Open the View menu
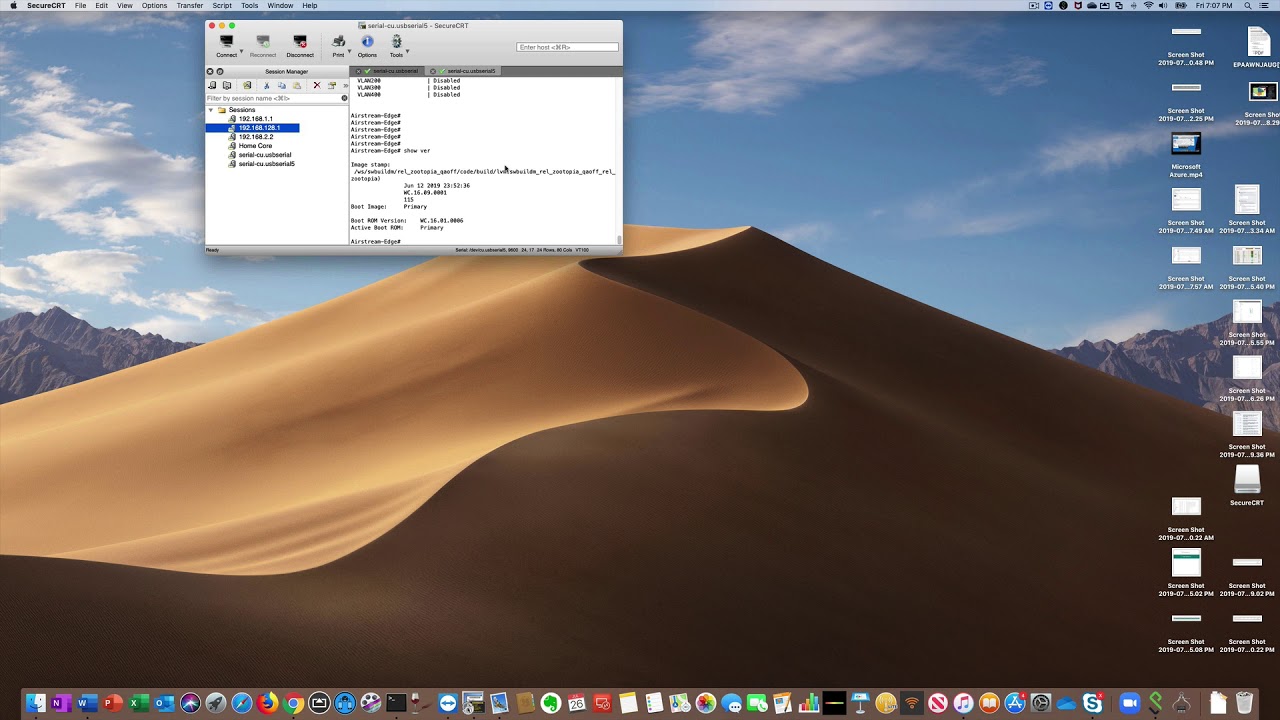The image size is (1280, 720). coord(125,6)
